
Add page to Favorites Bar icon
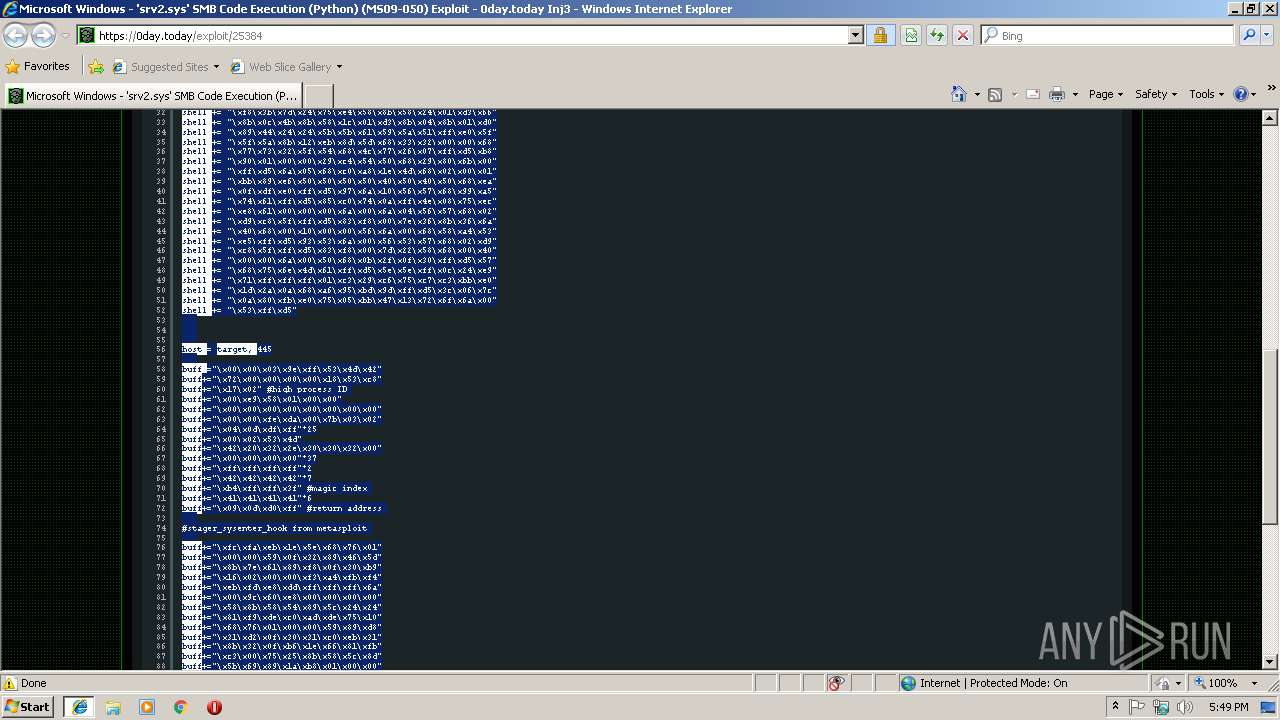[96, 67]
